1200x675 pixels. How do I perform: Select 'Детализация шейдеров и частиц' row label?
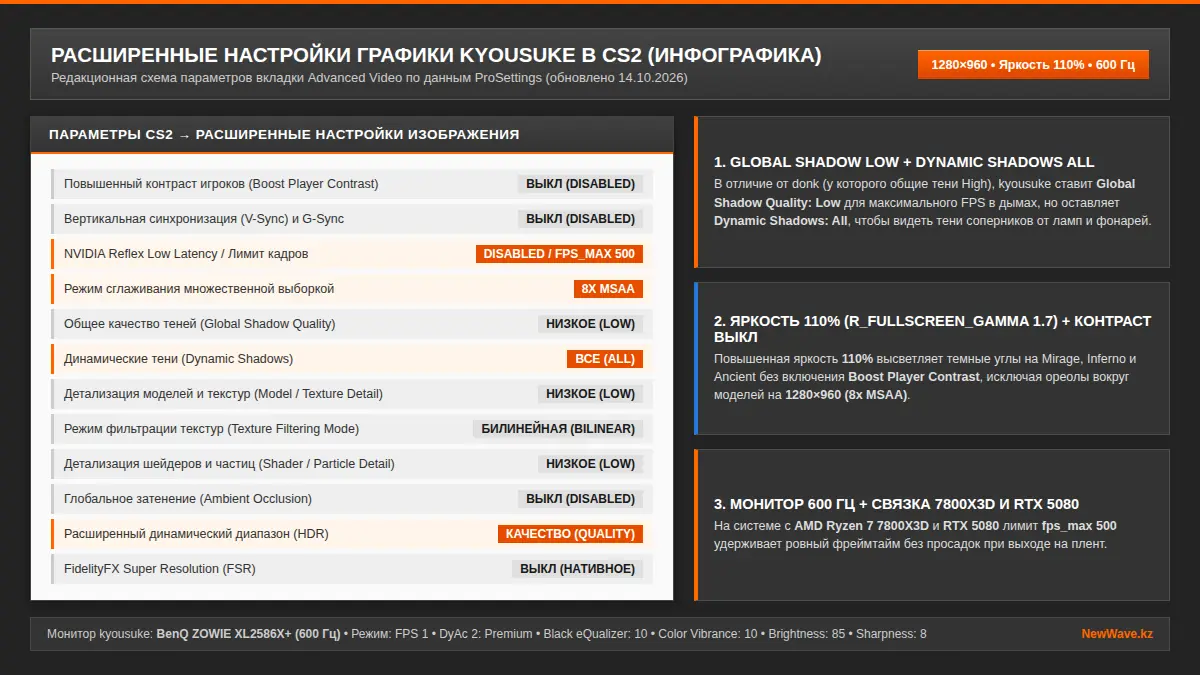229,464
